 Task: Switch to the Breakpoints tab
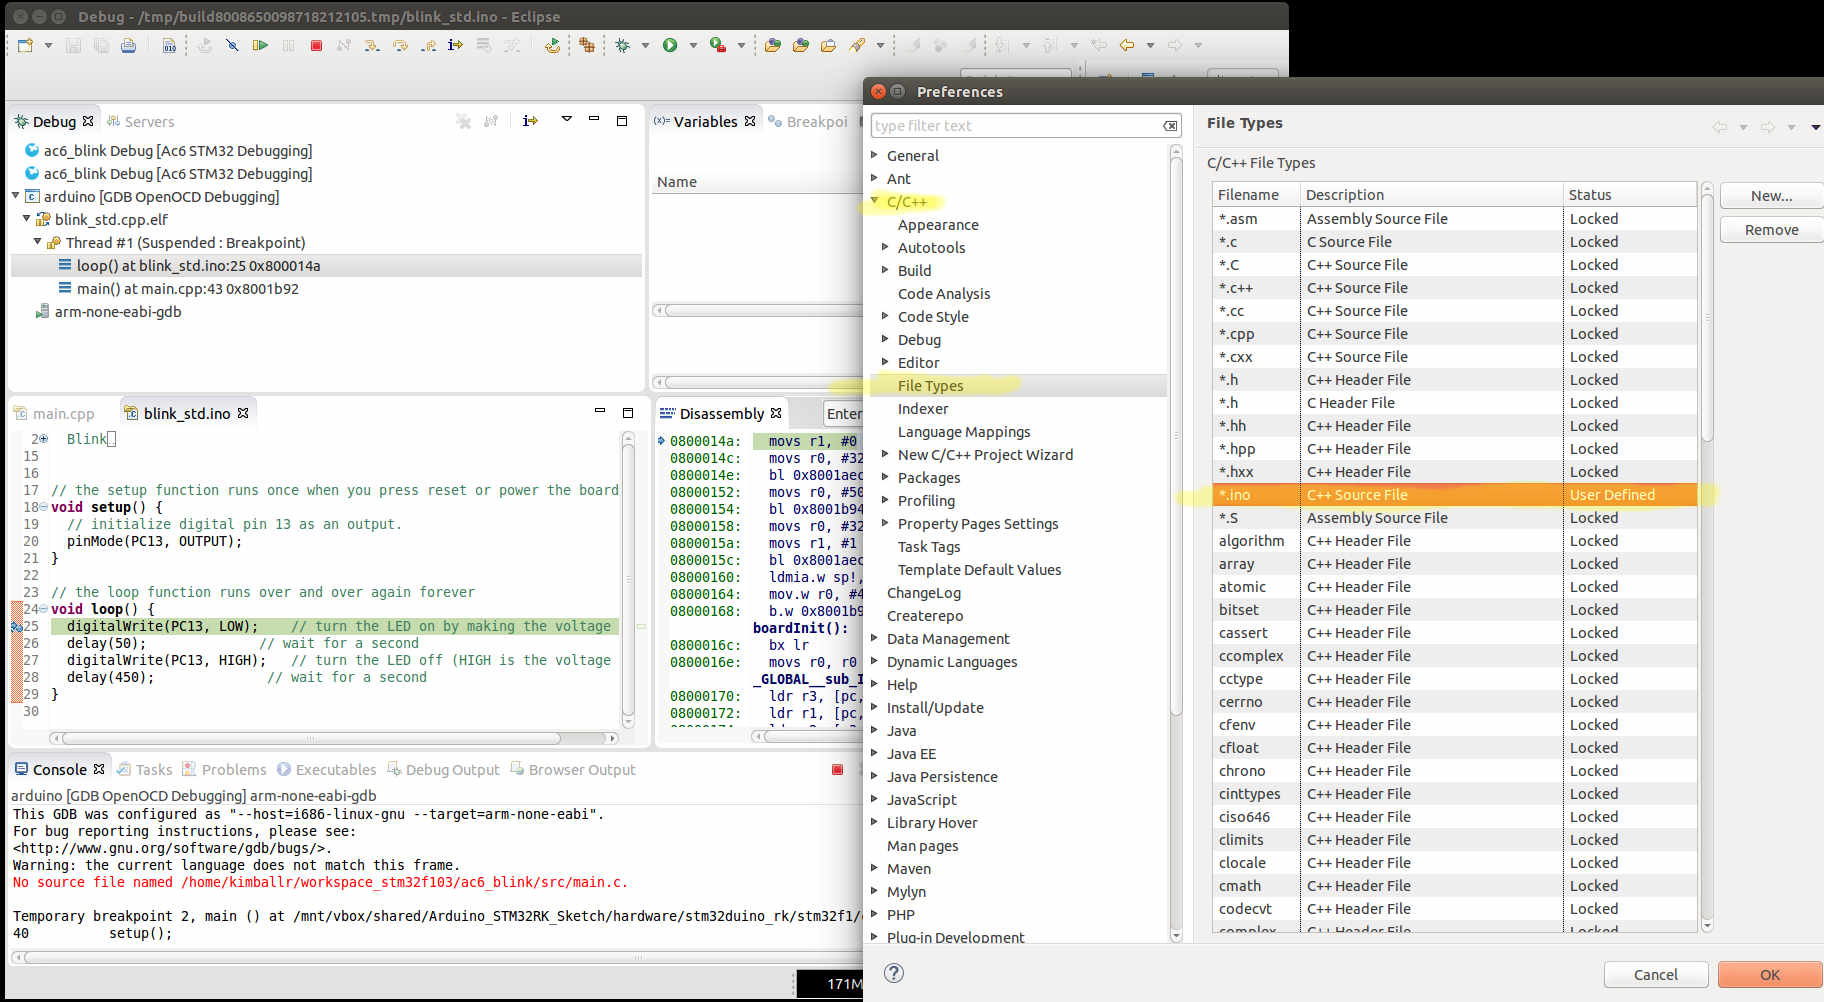tap(808, 121)
